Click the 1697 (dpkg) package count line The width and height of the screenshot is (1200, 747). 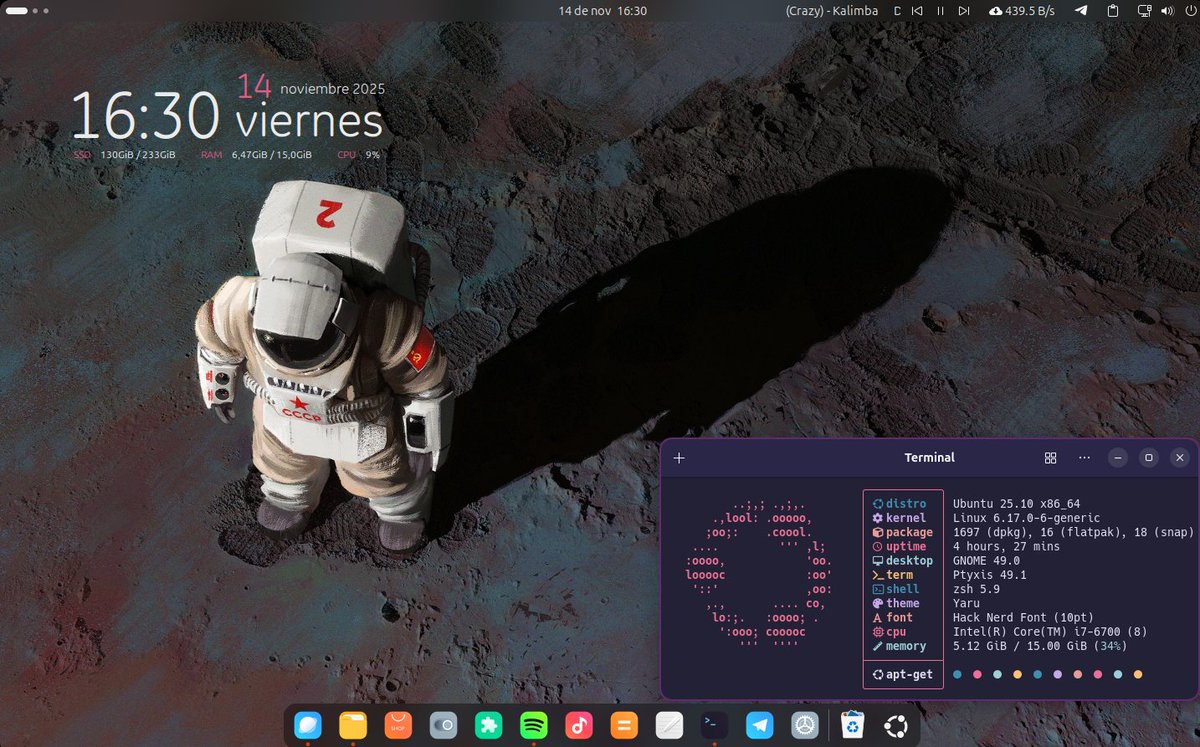[1073, 532]
